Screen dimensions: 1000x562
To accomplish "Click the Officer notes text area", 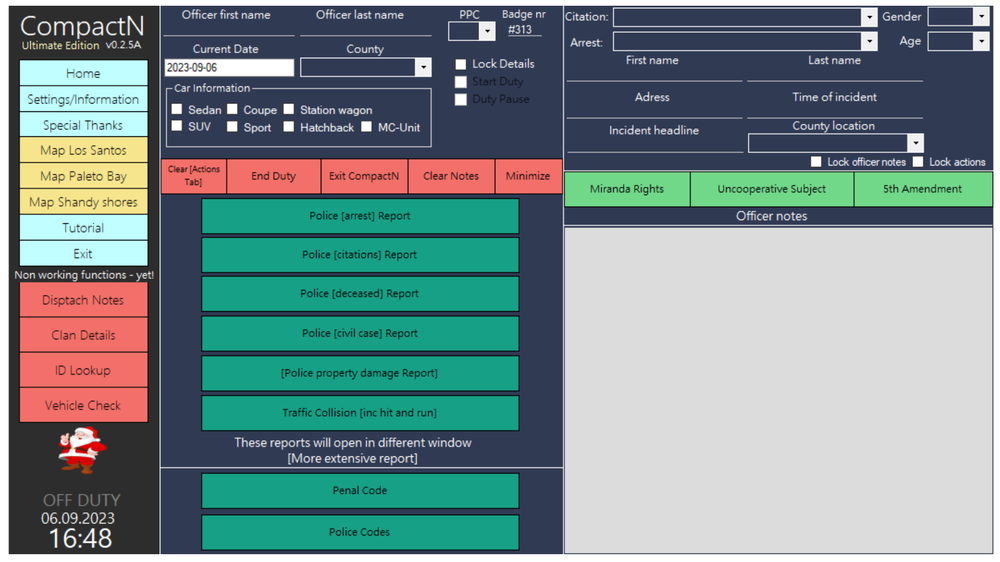I will (778, 390).
